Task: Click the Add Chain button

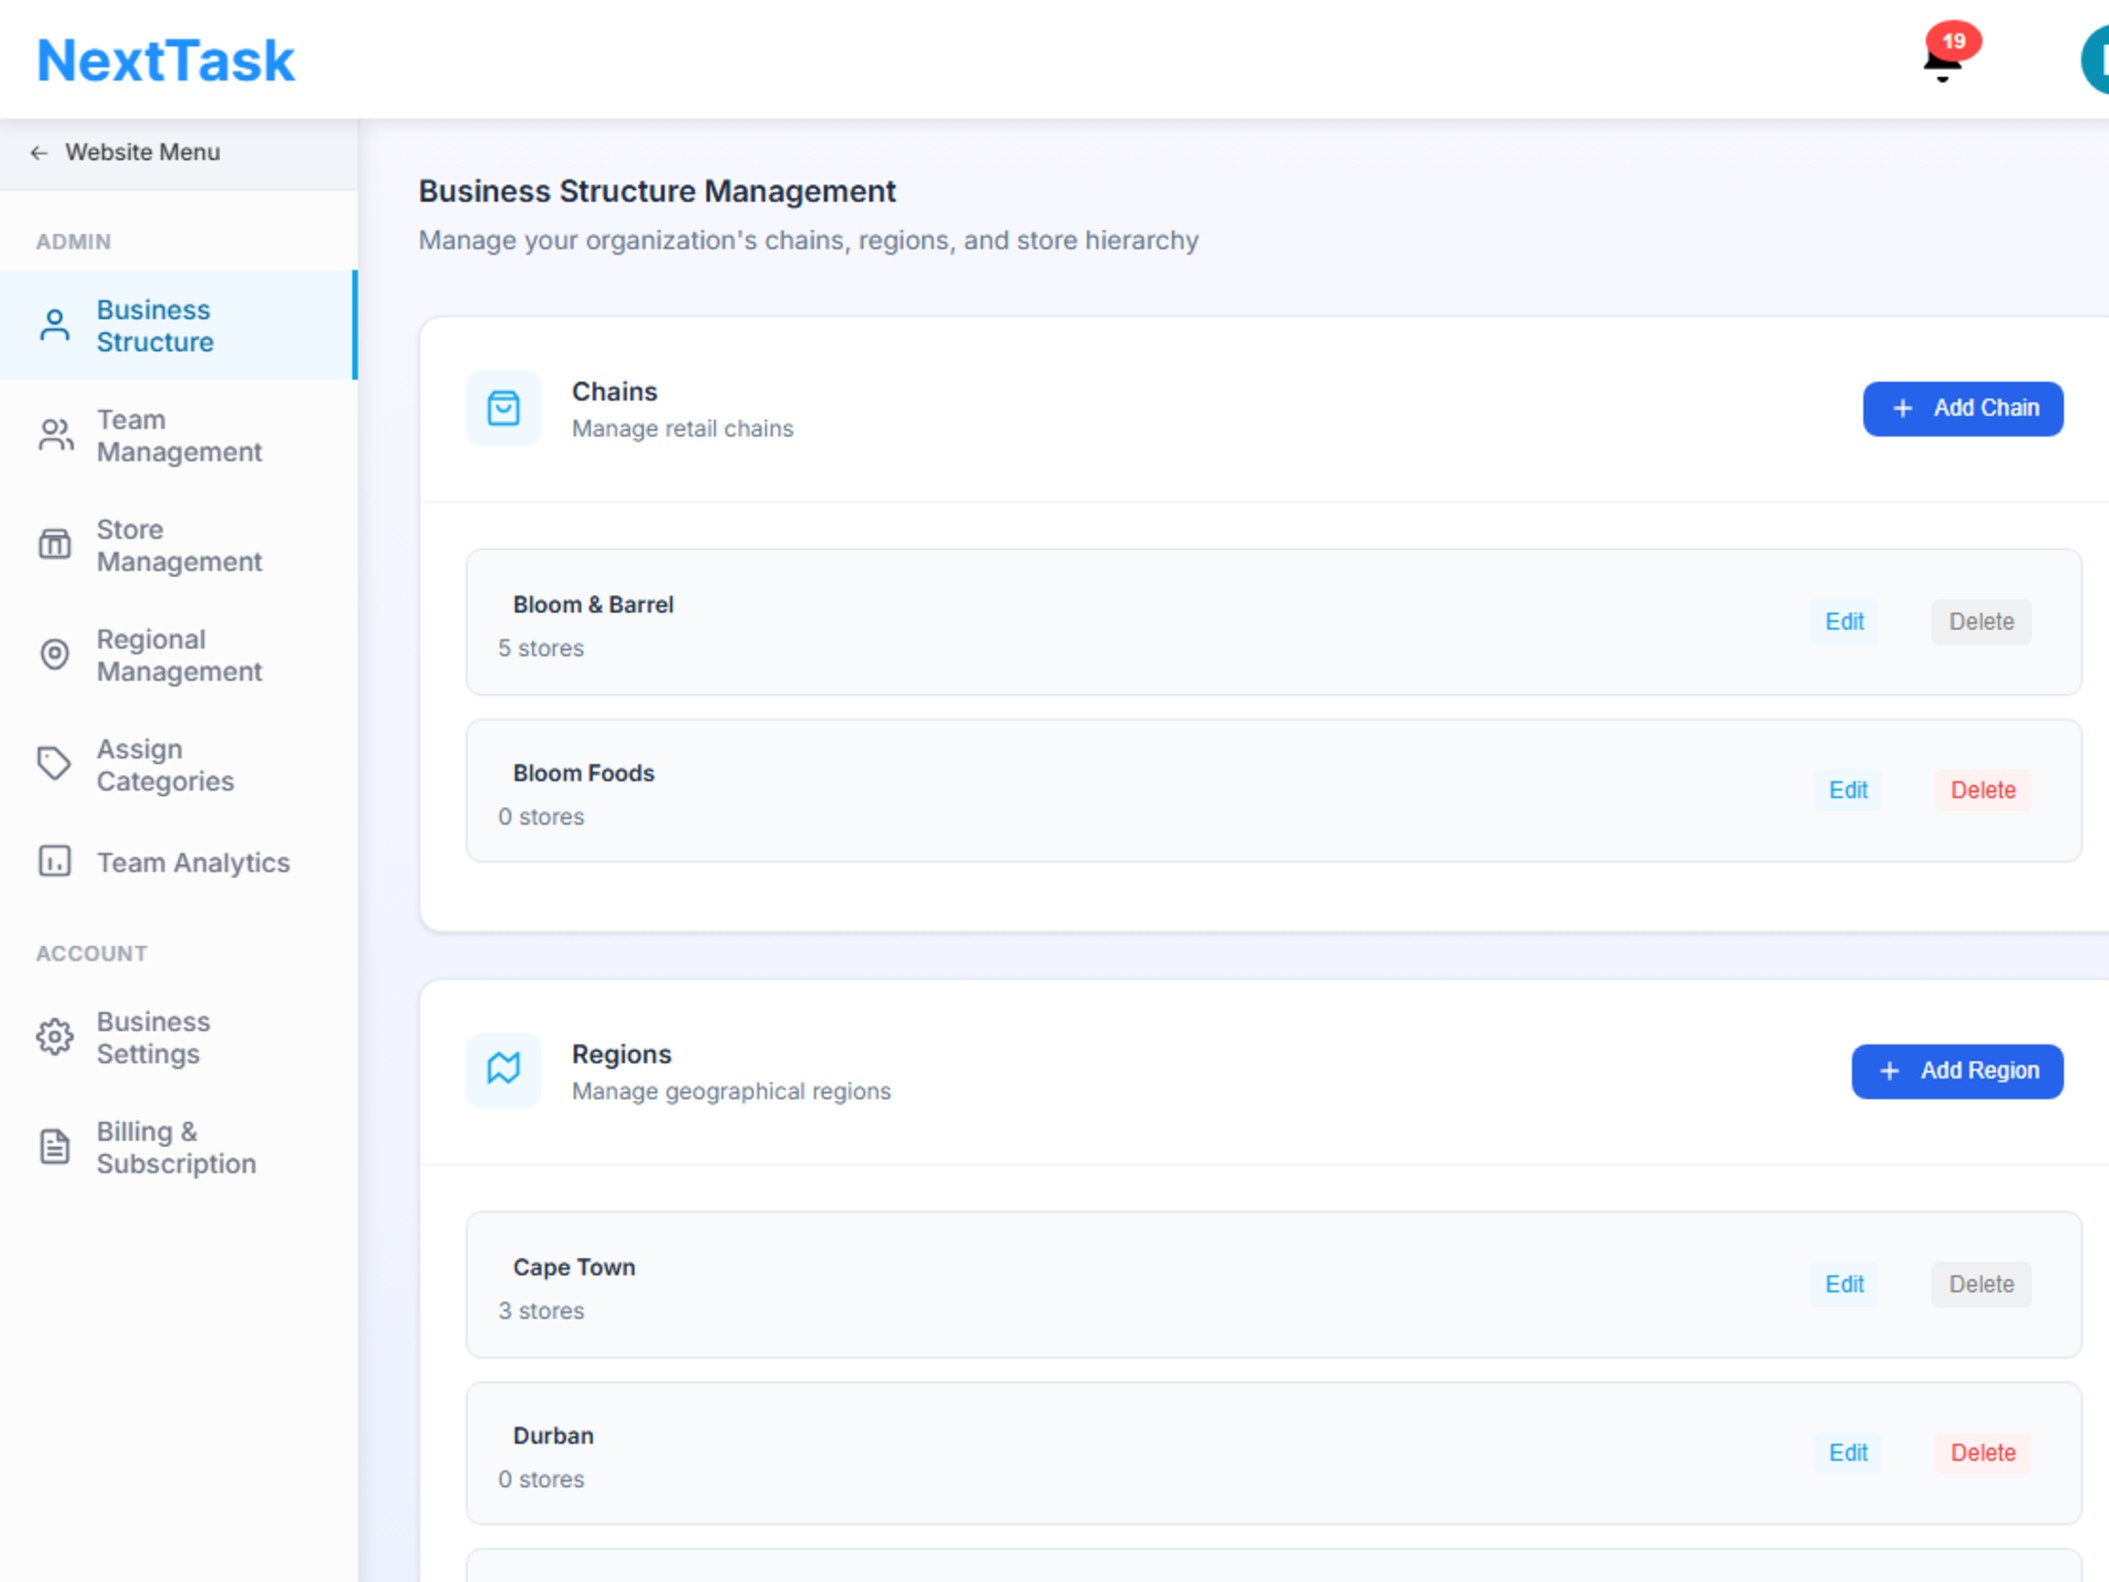Action: [x=1962, y=408]
